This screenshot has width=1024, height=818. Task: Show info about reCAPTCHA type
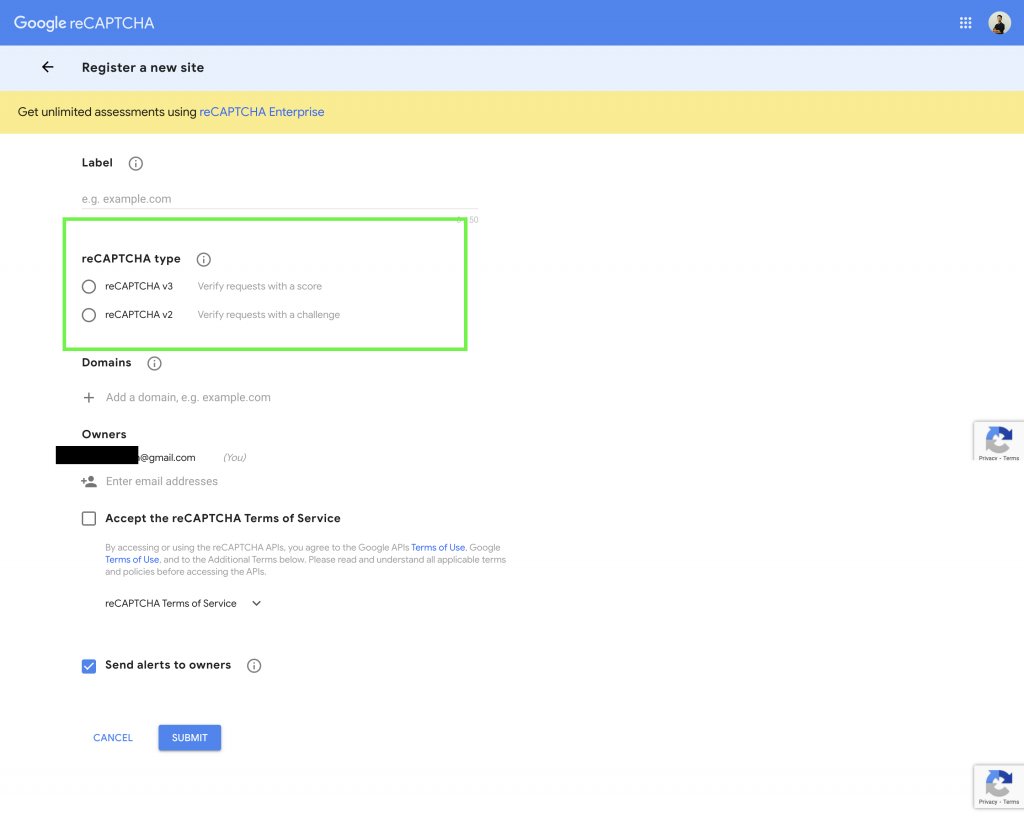(x=204, y=259)
